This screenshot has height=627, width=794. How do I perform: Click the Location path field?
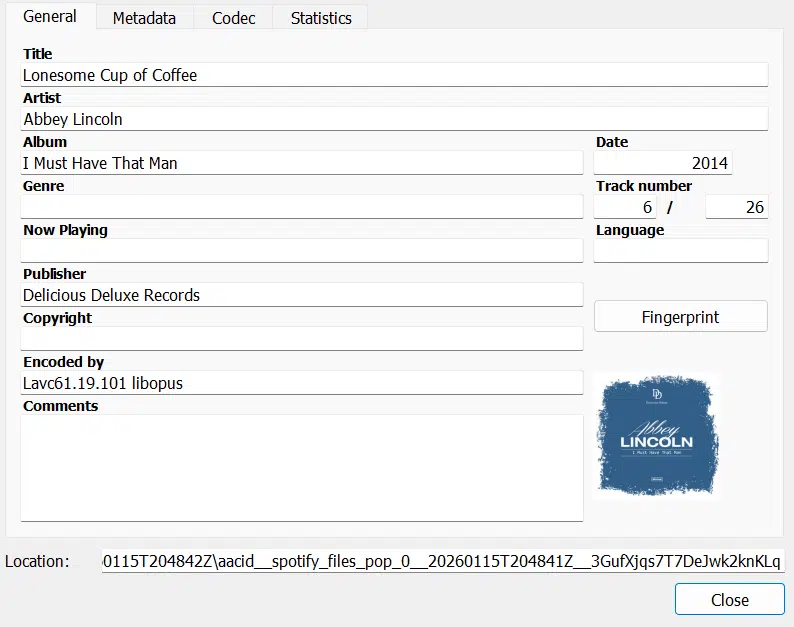(443, 561)
